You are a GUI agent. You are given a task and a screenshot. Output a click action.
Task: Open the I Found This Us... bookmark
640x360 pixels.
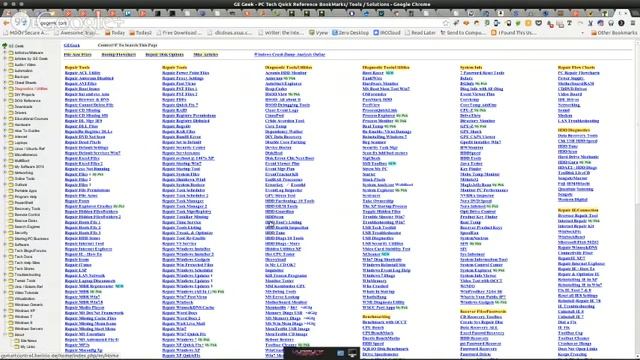pyautogui.click(x=514, y=33)
